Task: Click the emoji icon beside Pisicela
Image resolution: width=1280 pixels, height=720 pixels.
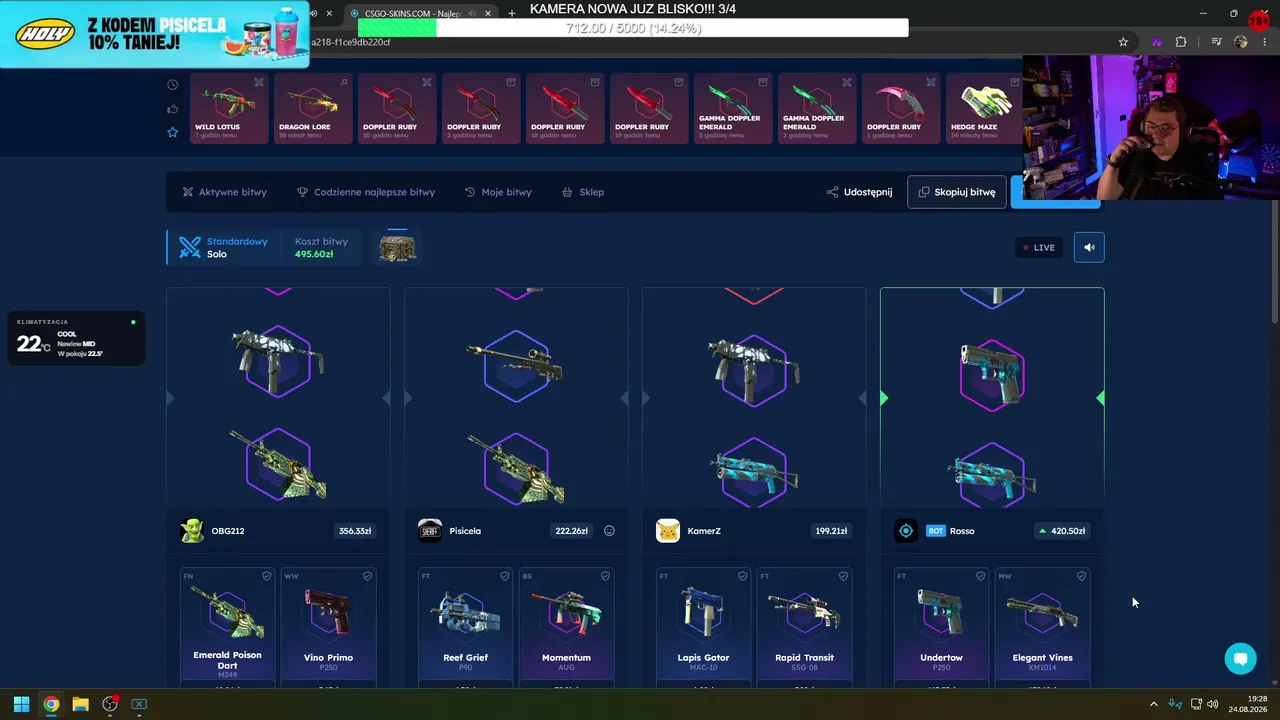Action: (x=609, y=531)
